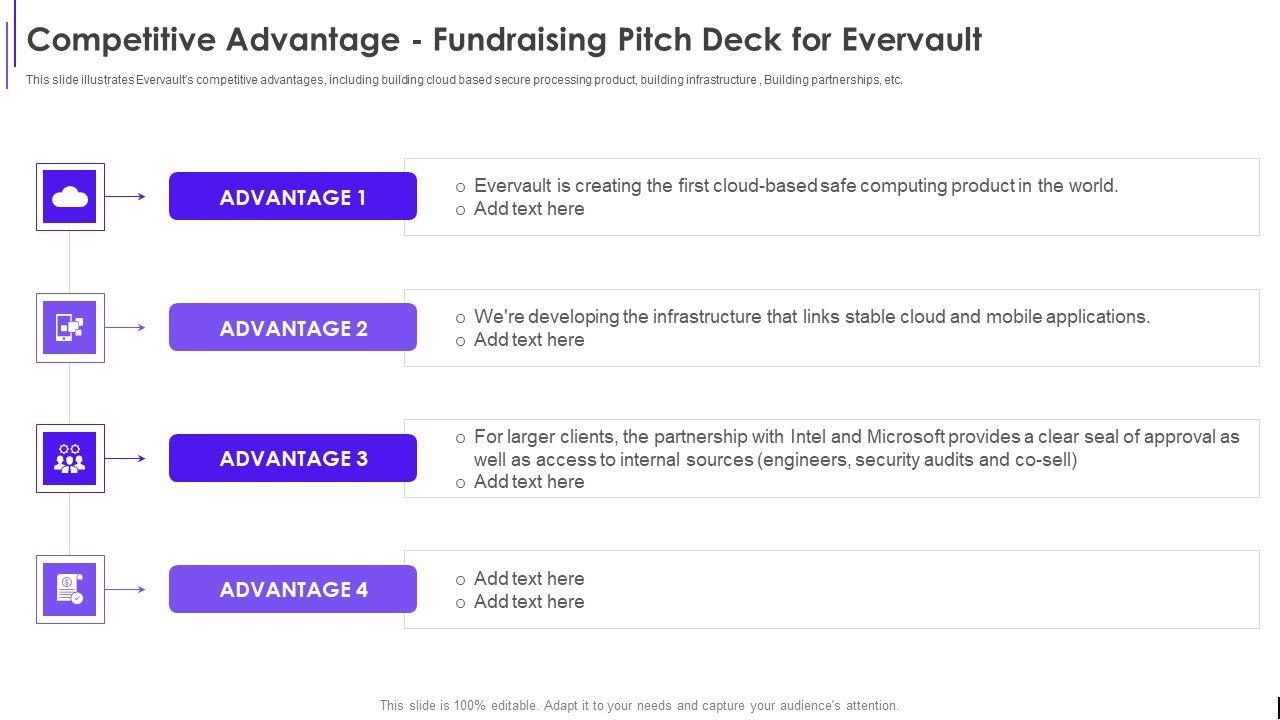The image size is (1280, 720).
Task: Click the cloud icon for Advantage 1
Action: 70,197
